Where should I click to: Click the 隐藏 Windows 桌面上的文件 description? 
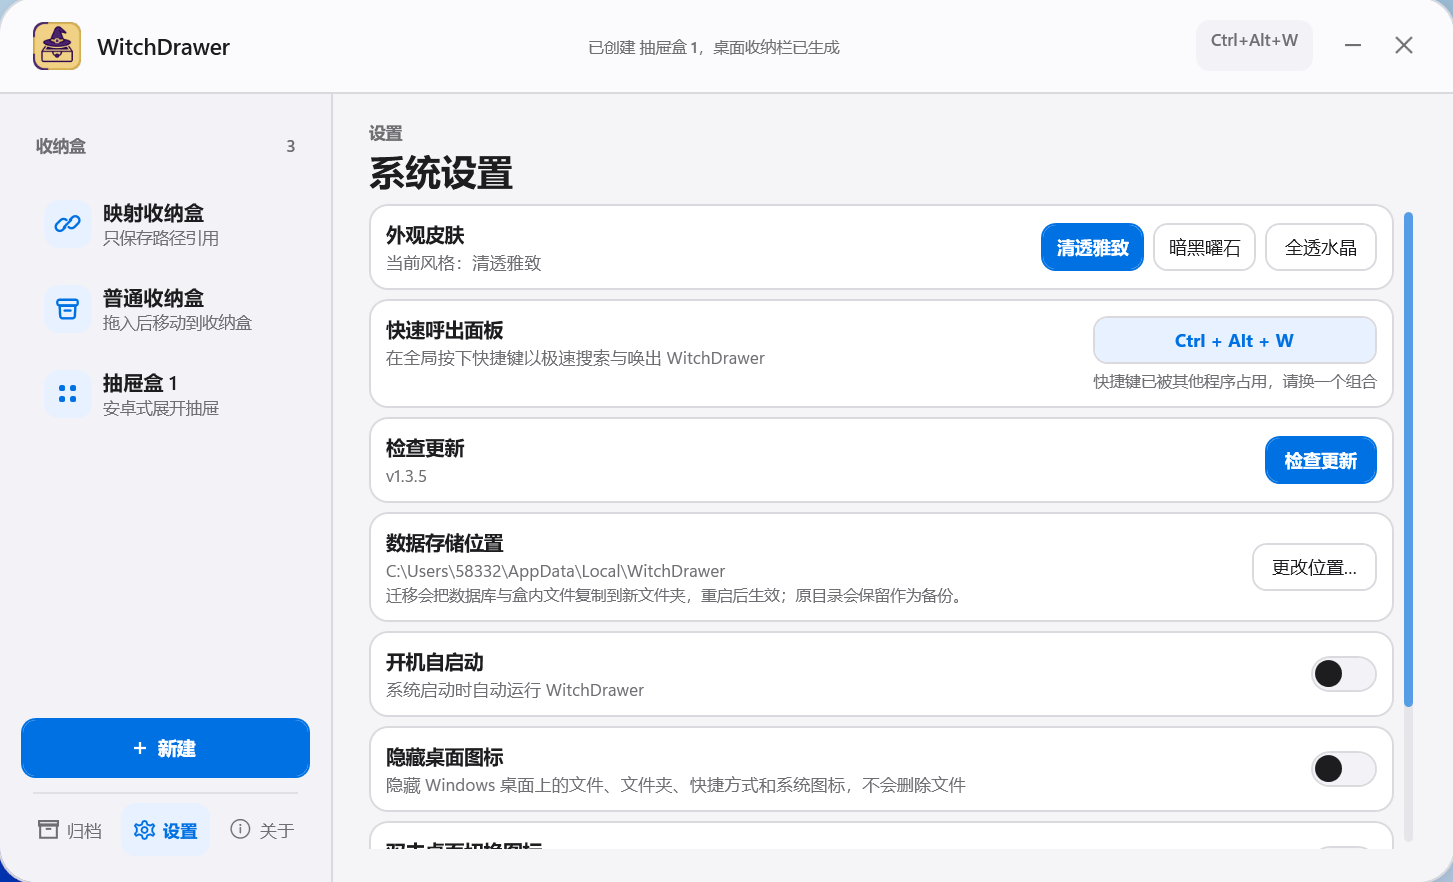676,785
